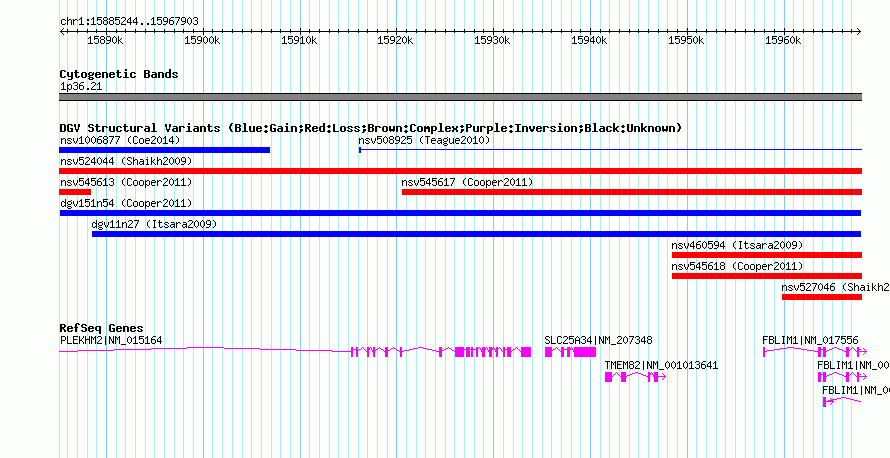This screenshot has width=890, height=458.
Task: Click the RefSeq Genes track heading
Action: pos(102,328)
